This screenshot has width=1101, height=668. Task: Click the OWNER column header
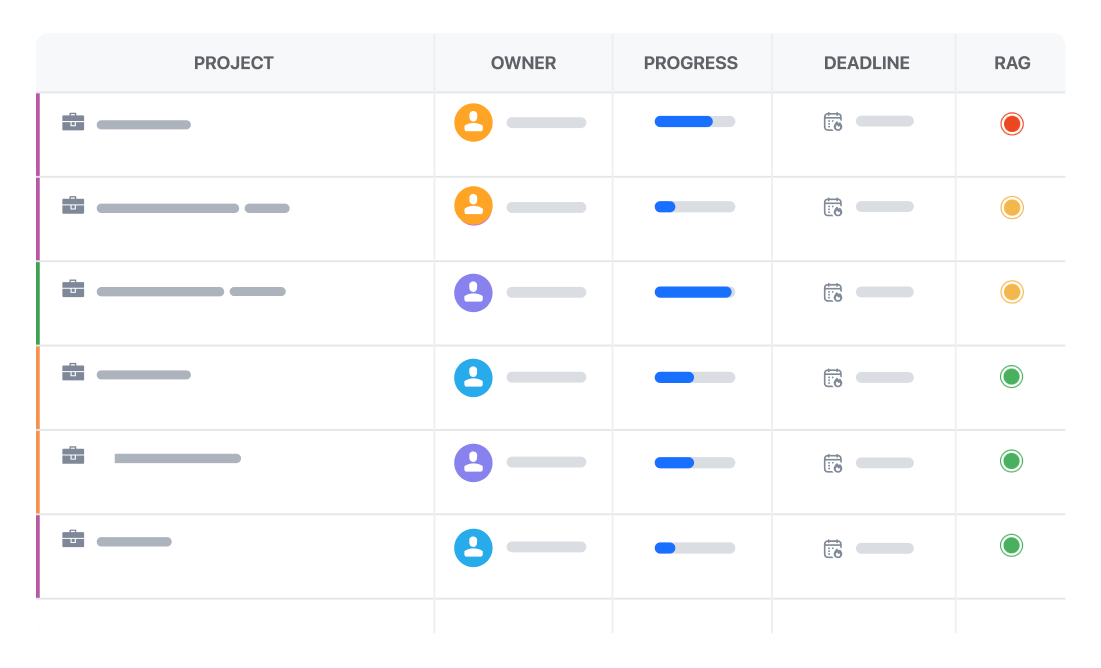(523, 63)
